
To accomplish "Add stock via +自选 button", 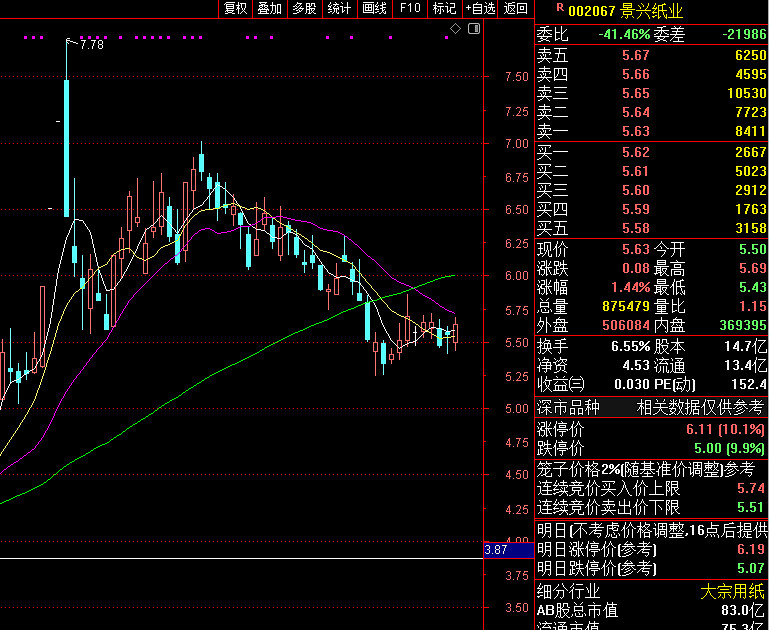I will point(480,9).
